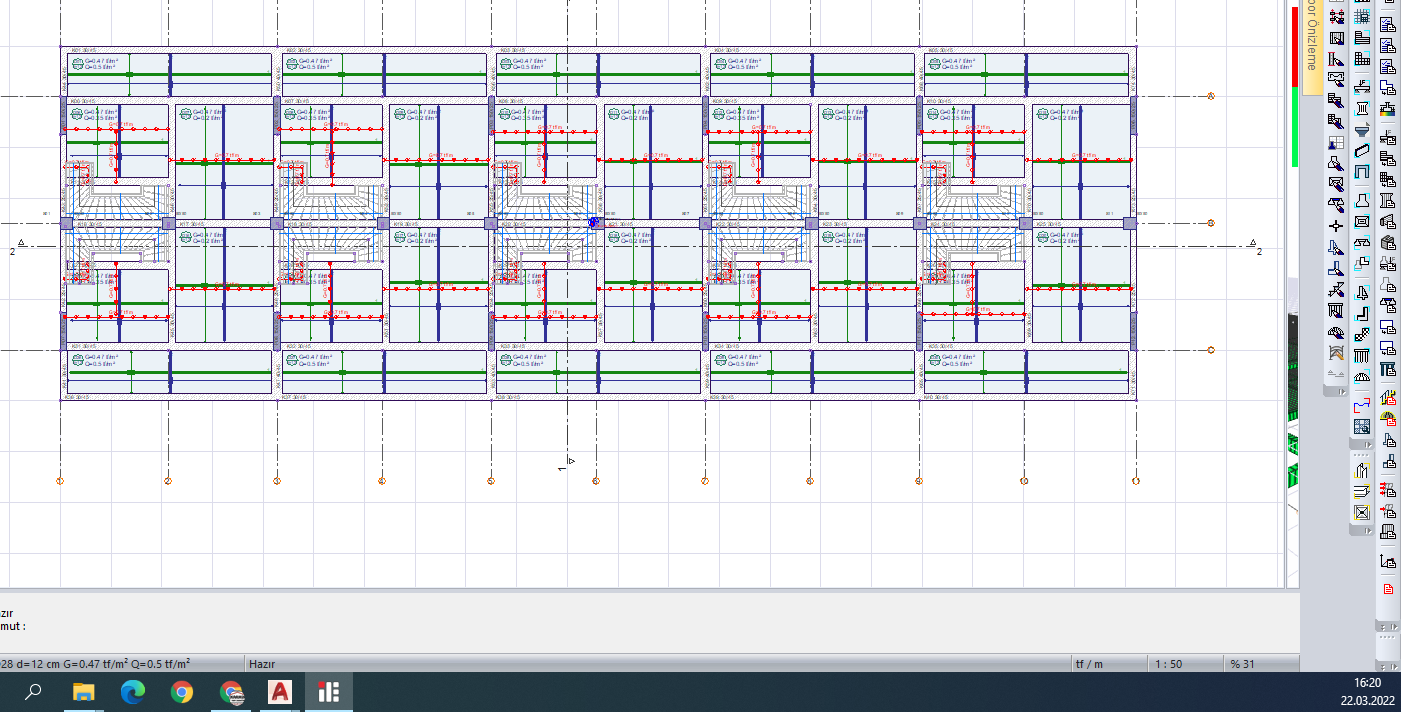Click 'Hazır' in the status bar

coord(262,663)
